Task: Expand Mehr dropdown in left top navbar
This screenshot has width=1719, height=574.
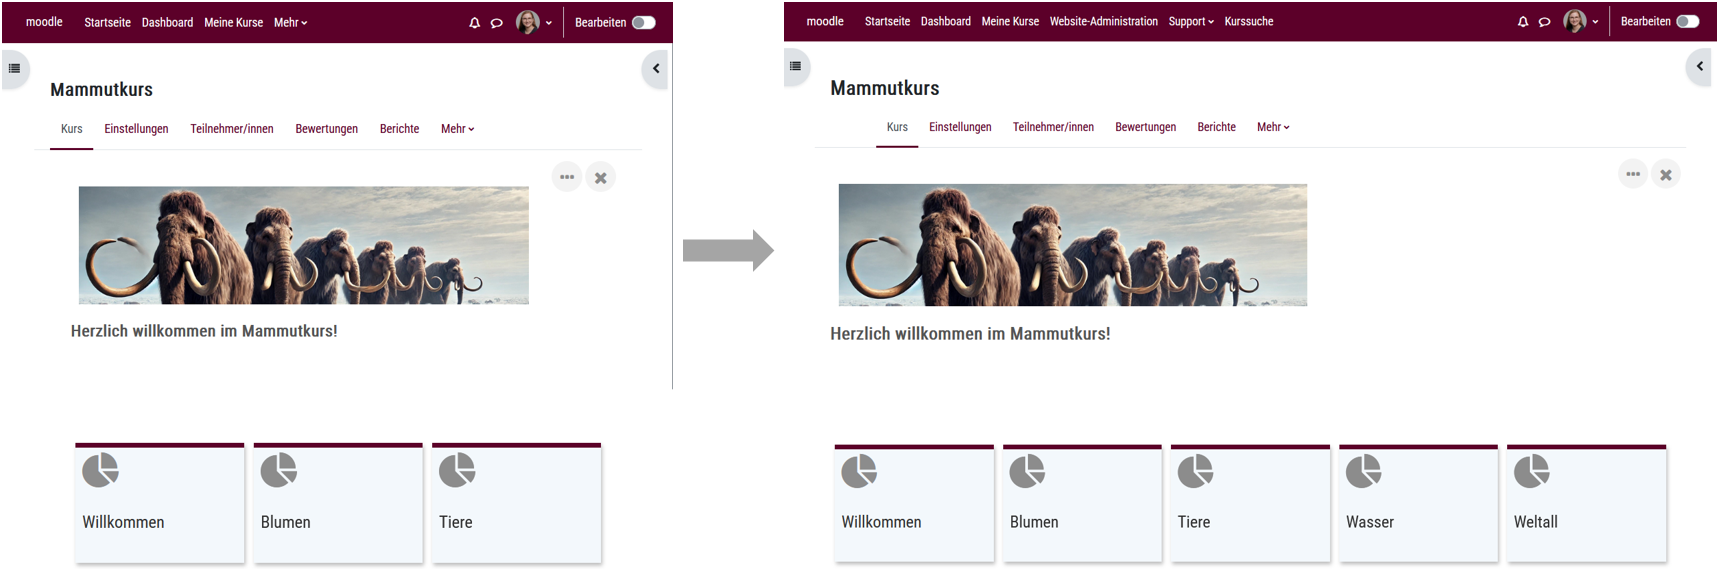Action: pos(290,23)
